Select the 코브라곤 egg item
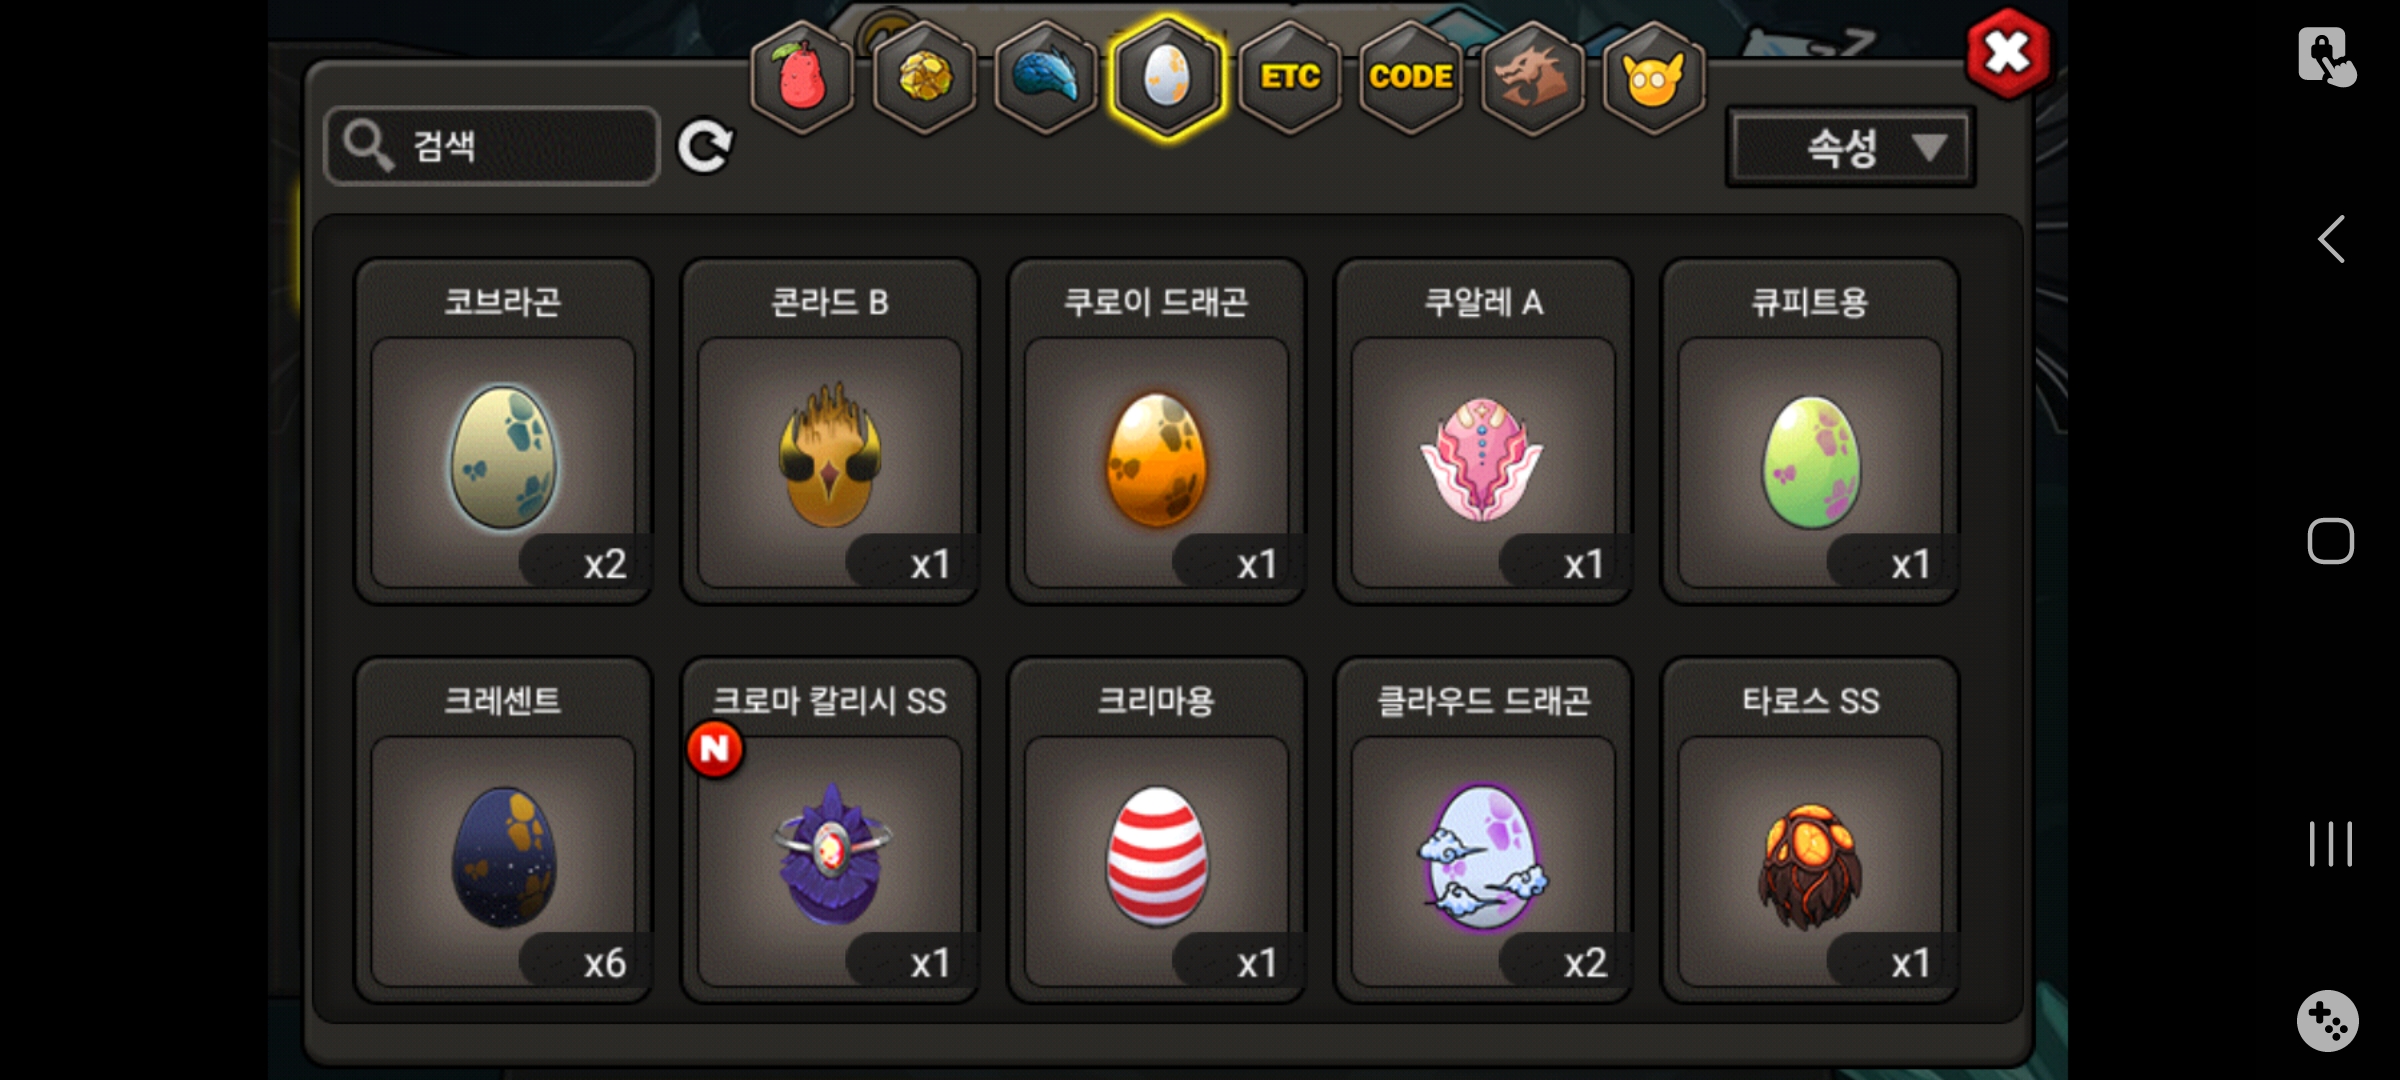 pyautogui.click(x=503, y=431)
